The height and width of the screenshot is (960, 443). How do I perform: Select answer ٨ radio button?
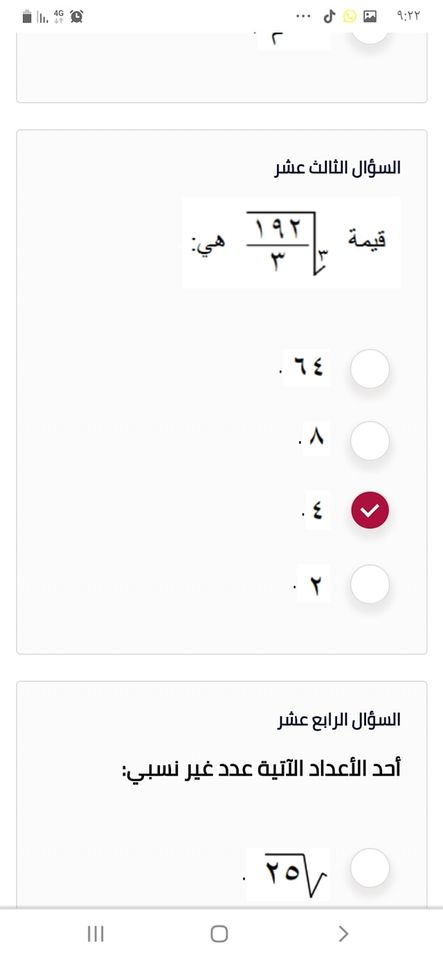coord(370,440)
